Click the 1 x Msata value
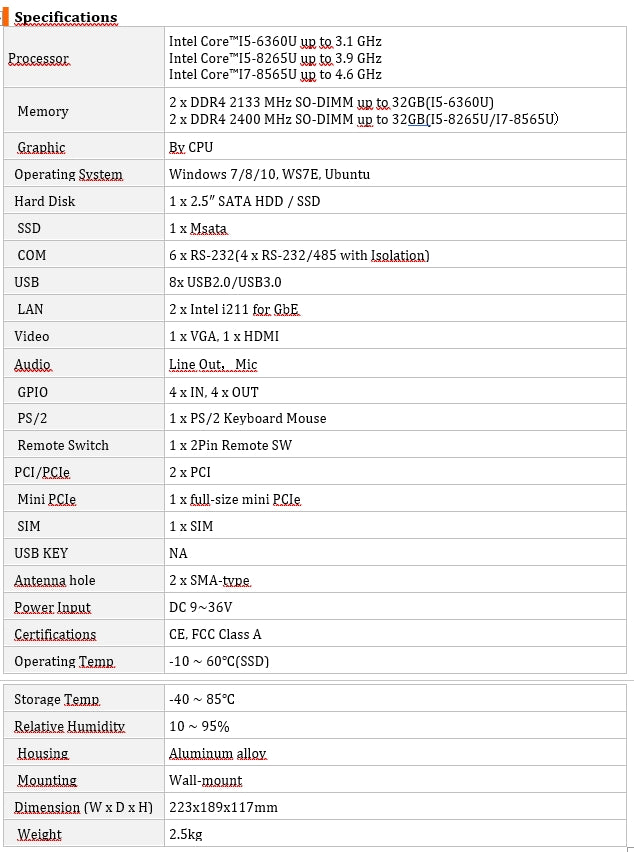This screenshot has width=634, height=852. (198, 229)
